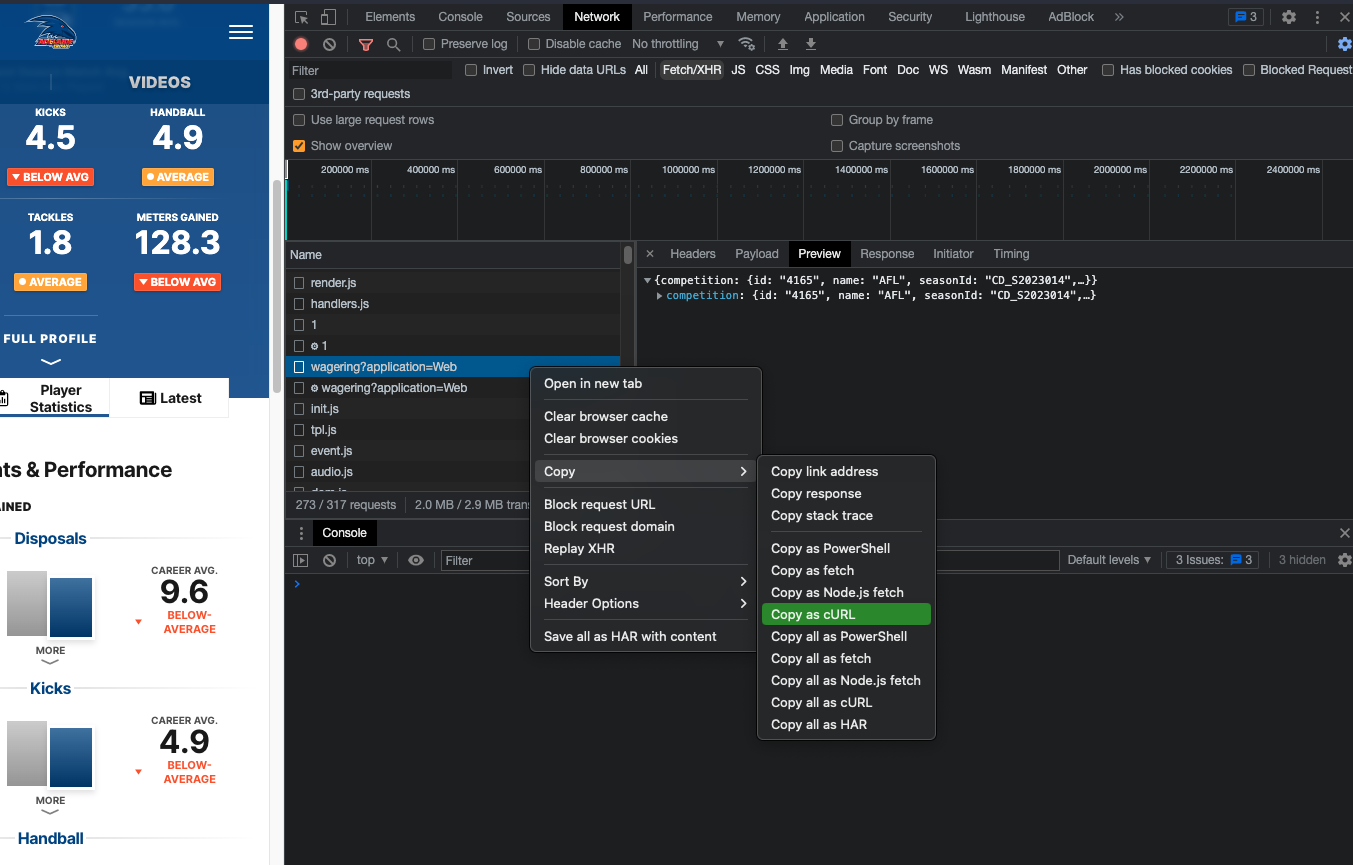Open DevTools settings gear icon

pyautogui.click(x=1289, y=17)
